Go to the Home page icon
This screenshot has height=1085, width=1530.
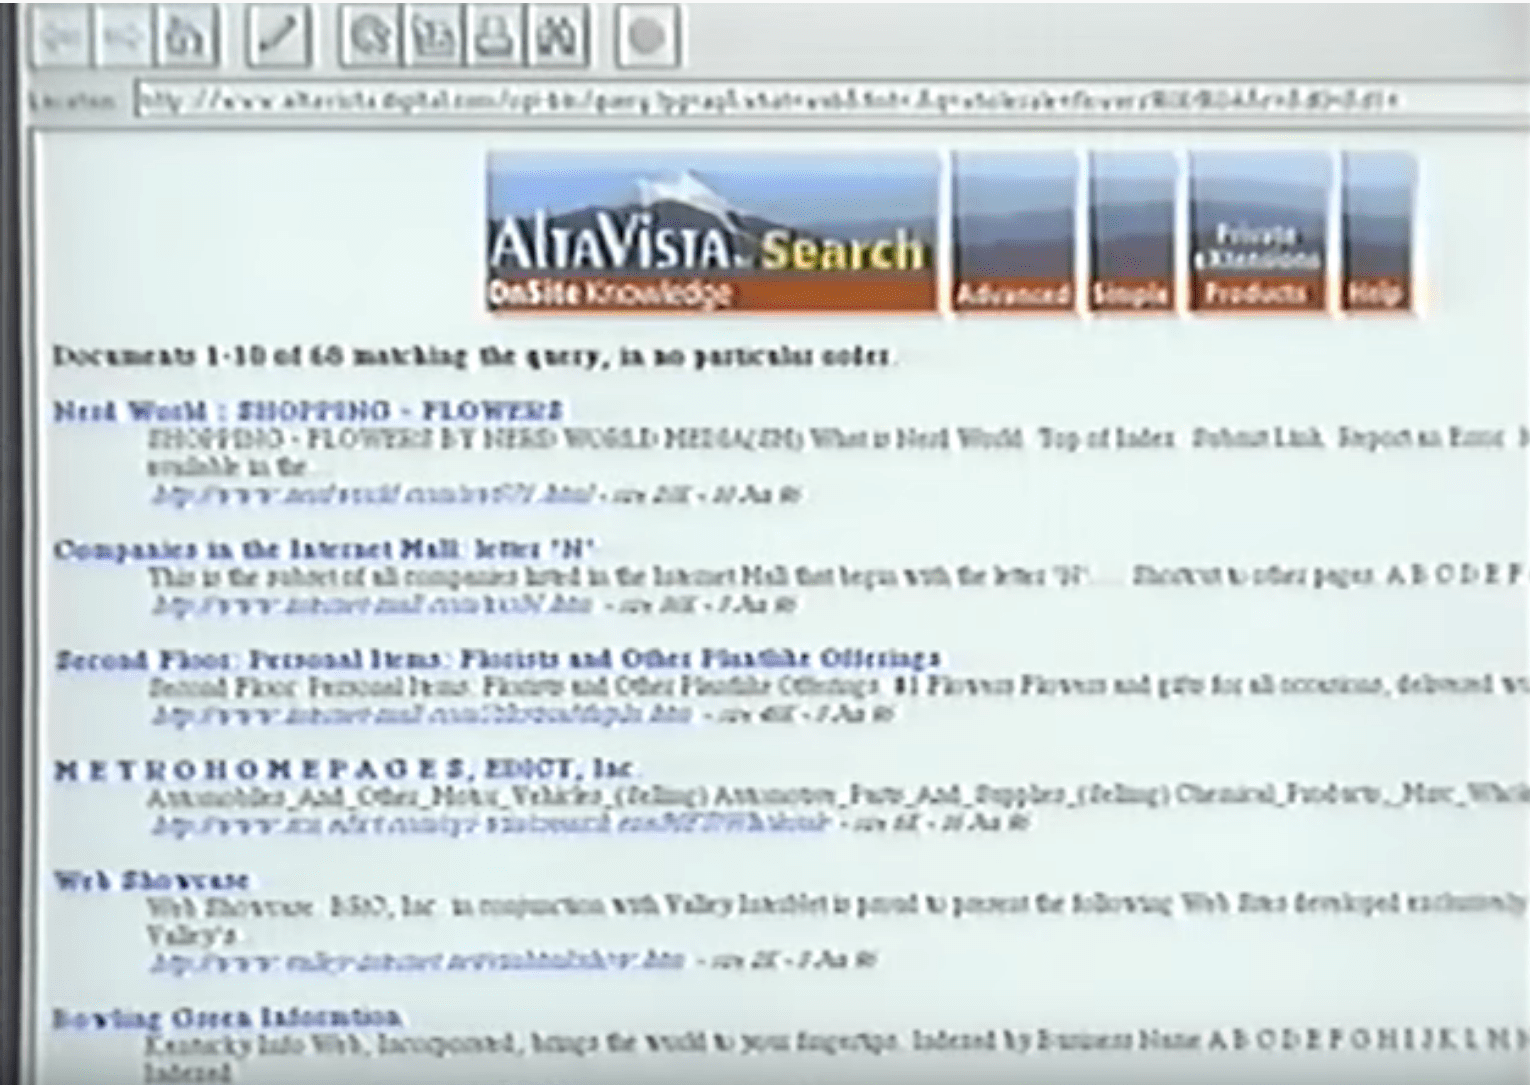pyautogui.click(x=188, y=38)
